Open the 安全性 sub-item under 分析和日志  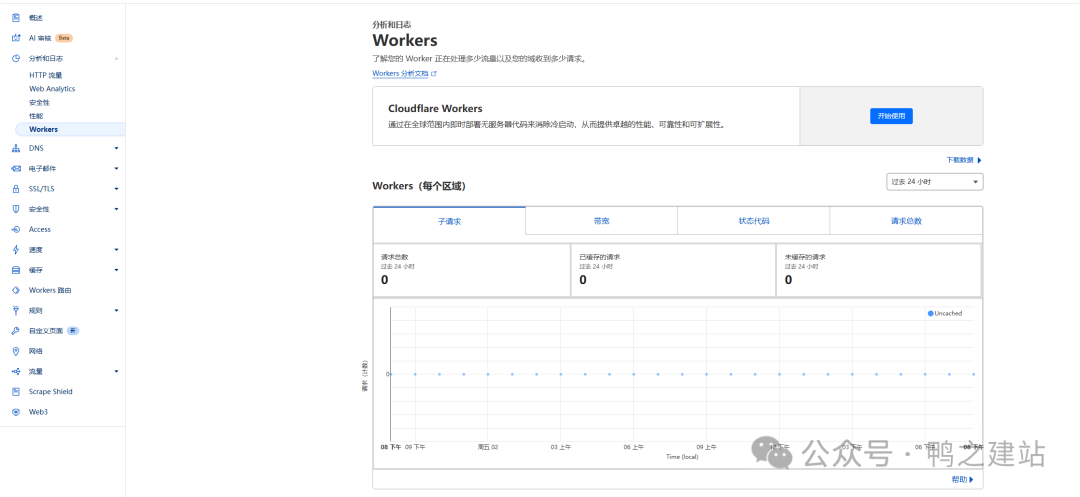coord(39,102)
